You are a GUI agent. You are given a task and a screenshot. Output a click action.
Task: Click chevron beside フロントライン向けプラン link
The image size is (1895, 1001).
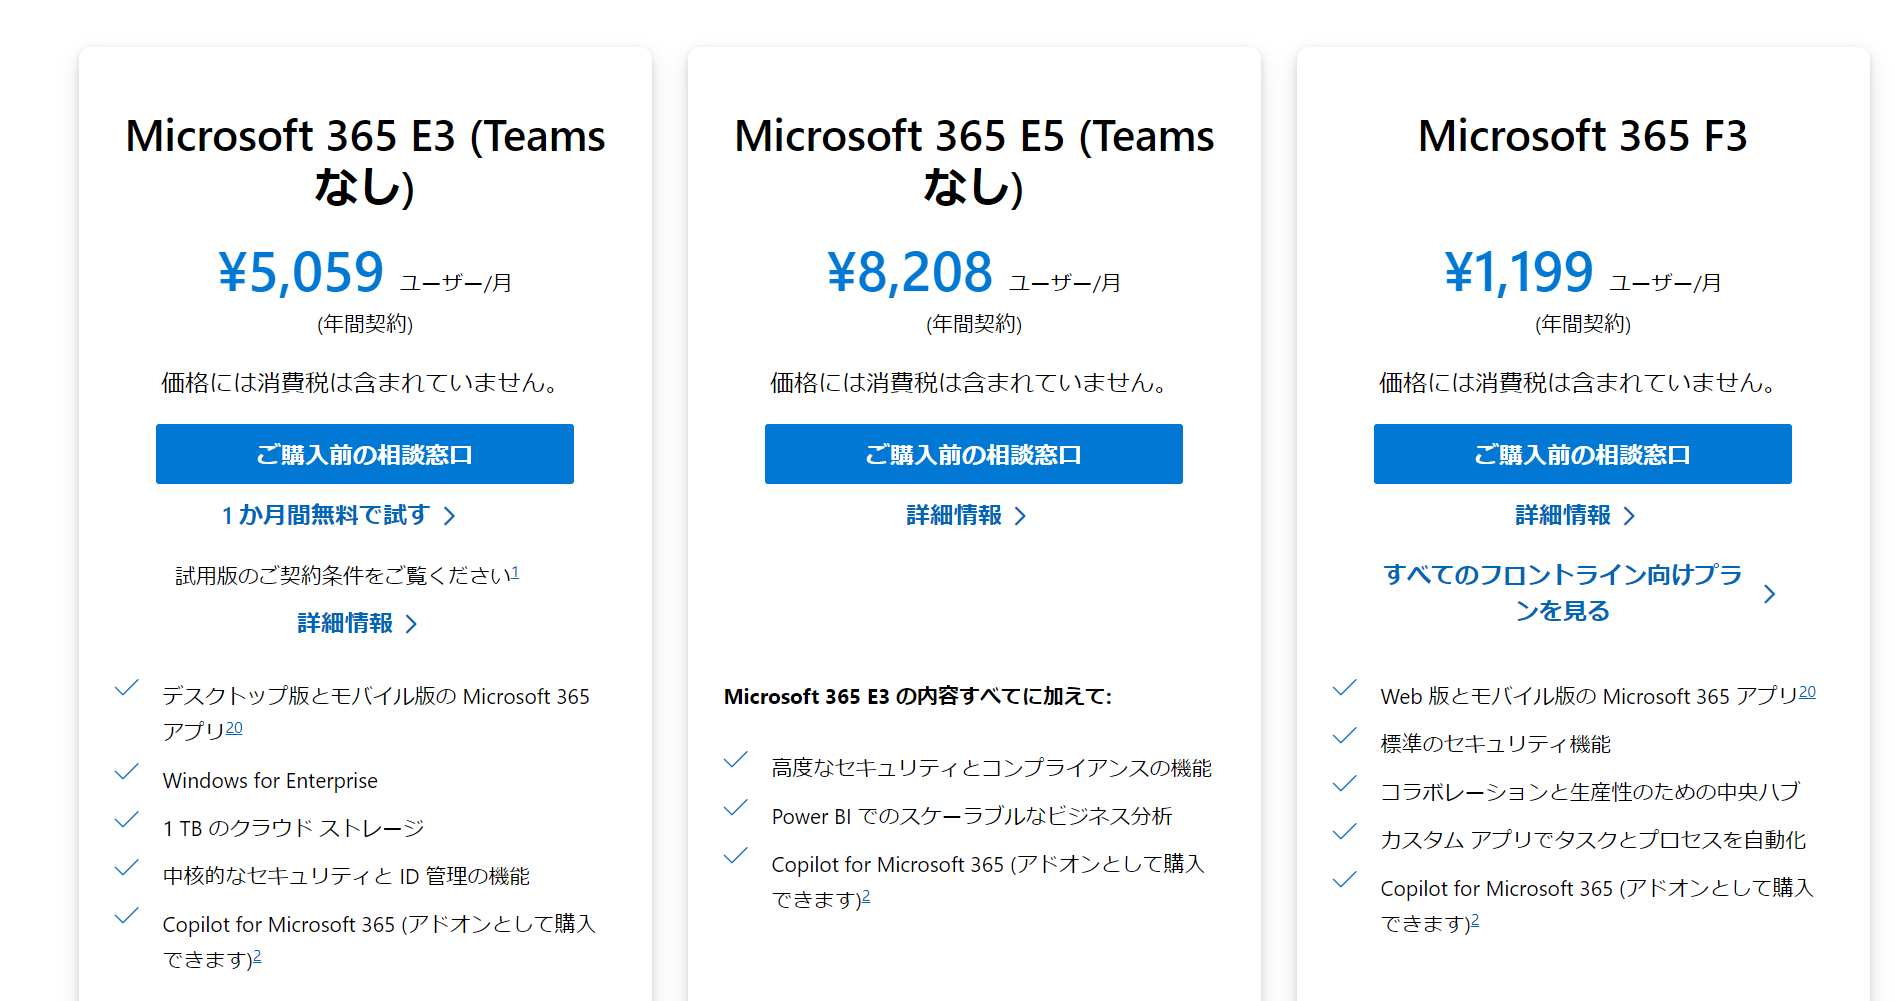(1770, 594)
